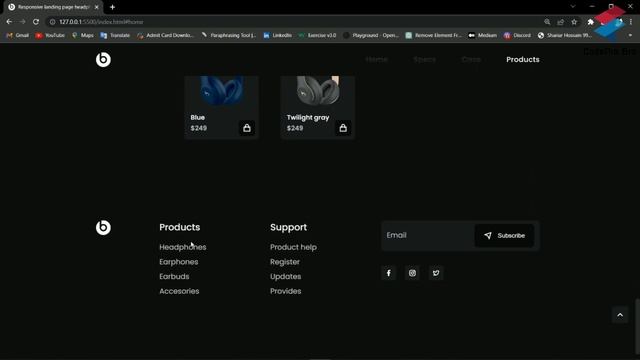Open the Translate bookmark

(x=115, y=36)
